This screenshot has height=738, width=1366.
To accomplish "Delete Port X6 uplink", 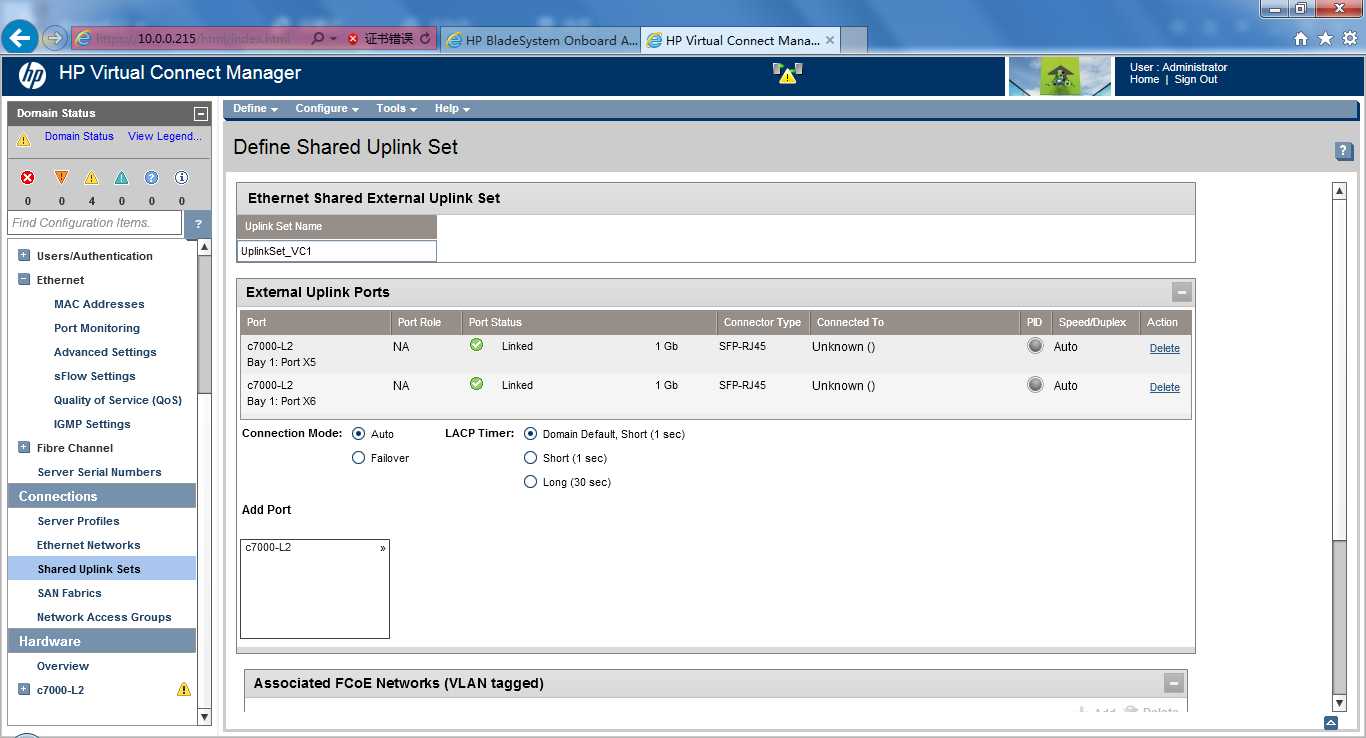I will pyautogui.click(x=1164, y=388).
